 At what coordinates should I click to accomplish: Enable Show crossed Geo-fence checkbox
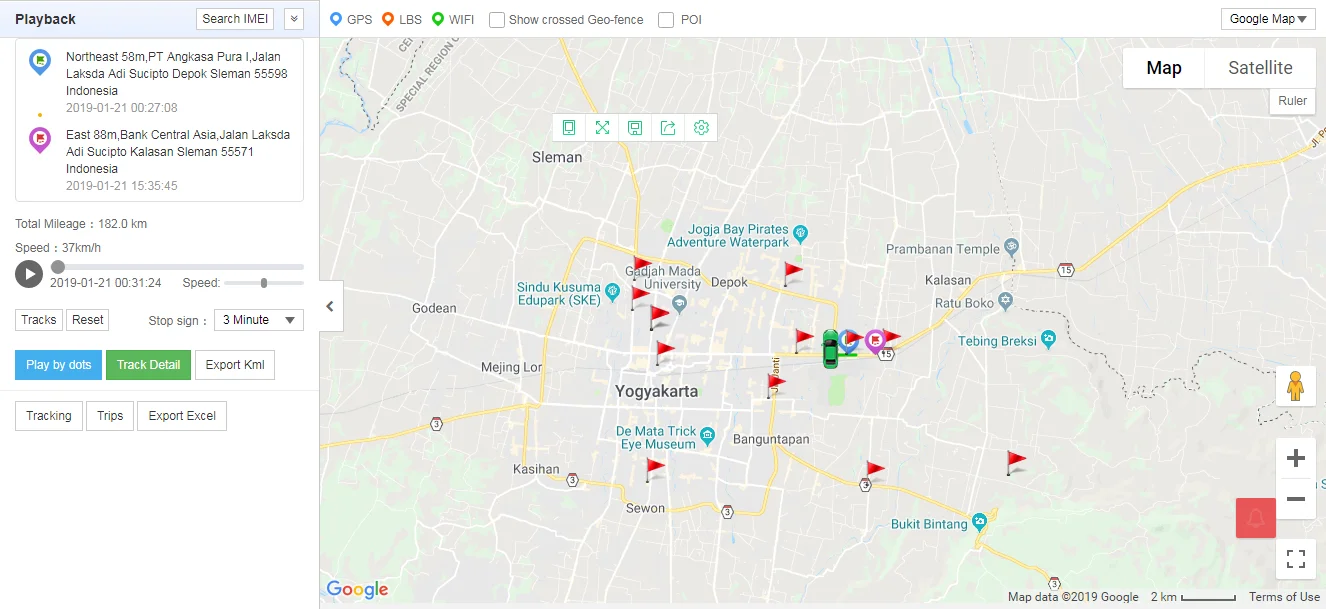point(497,19)
